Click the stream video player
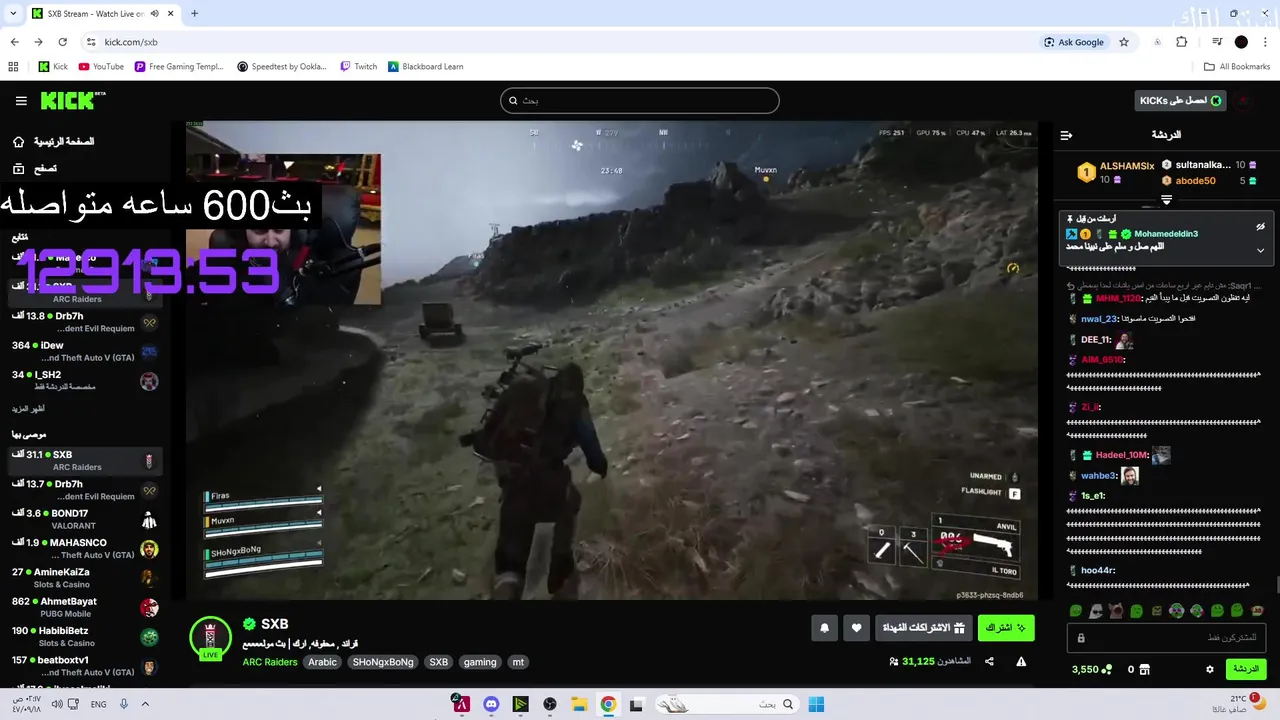 (611, 360)
